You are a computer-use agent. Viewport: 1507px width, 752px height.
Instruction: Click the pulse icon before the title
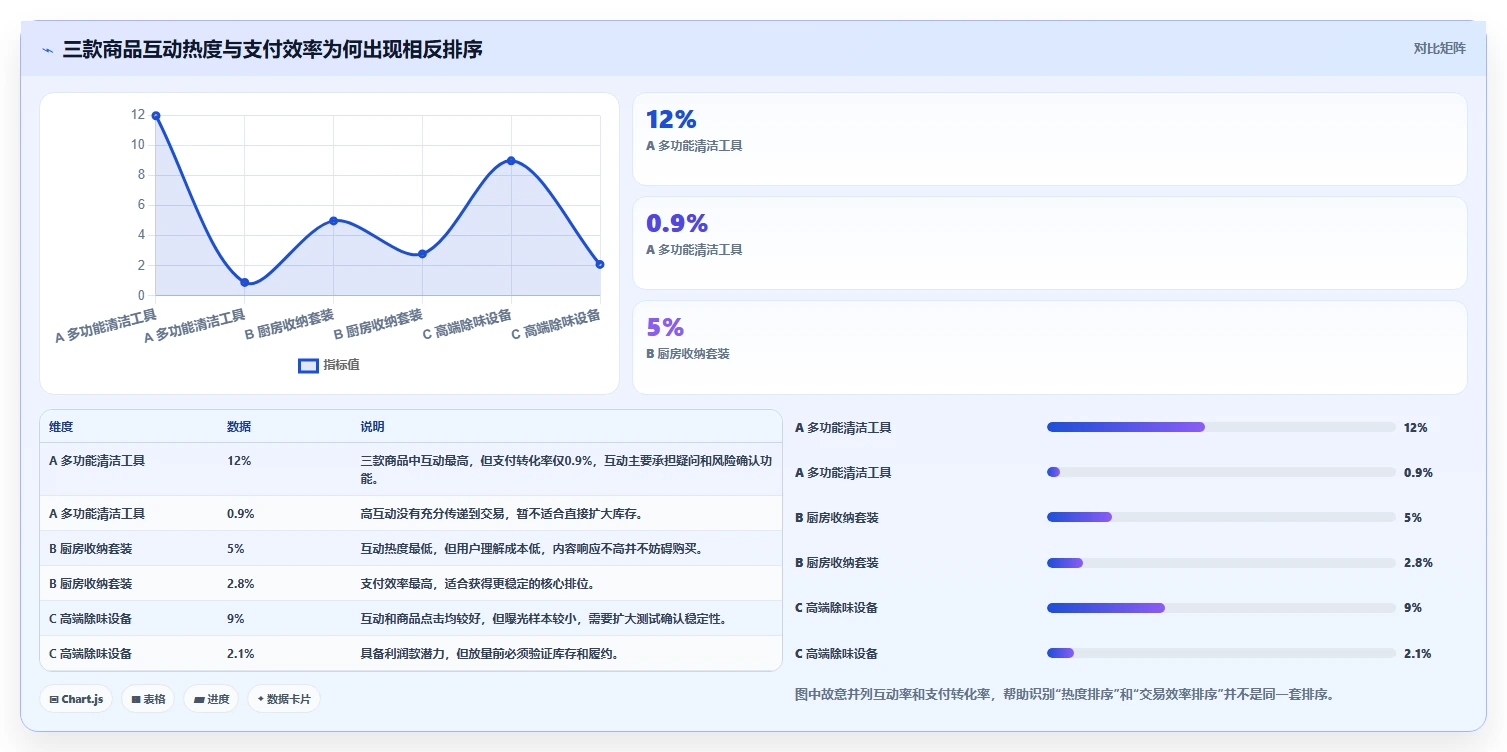48,50
